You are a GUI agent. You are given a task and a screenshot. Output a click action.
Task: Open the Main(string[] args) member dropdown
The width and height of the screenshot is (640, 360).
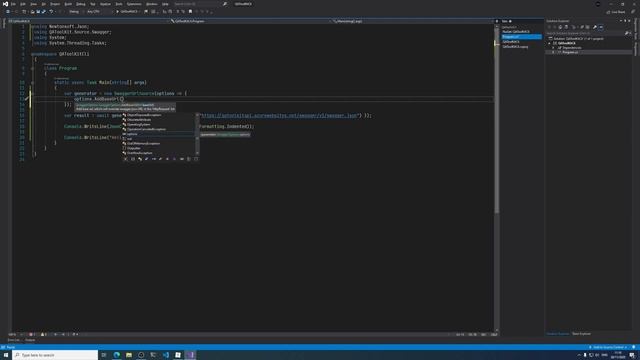[x=413, y=21]
